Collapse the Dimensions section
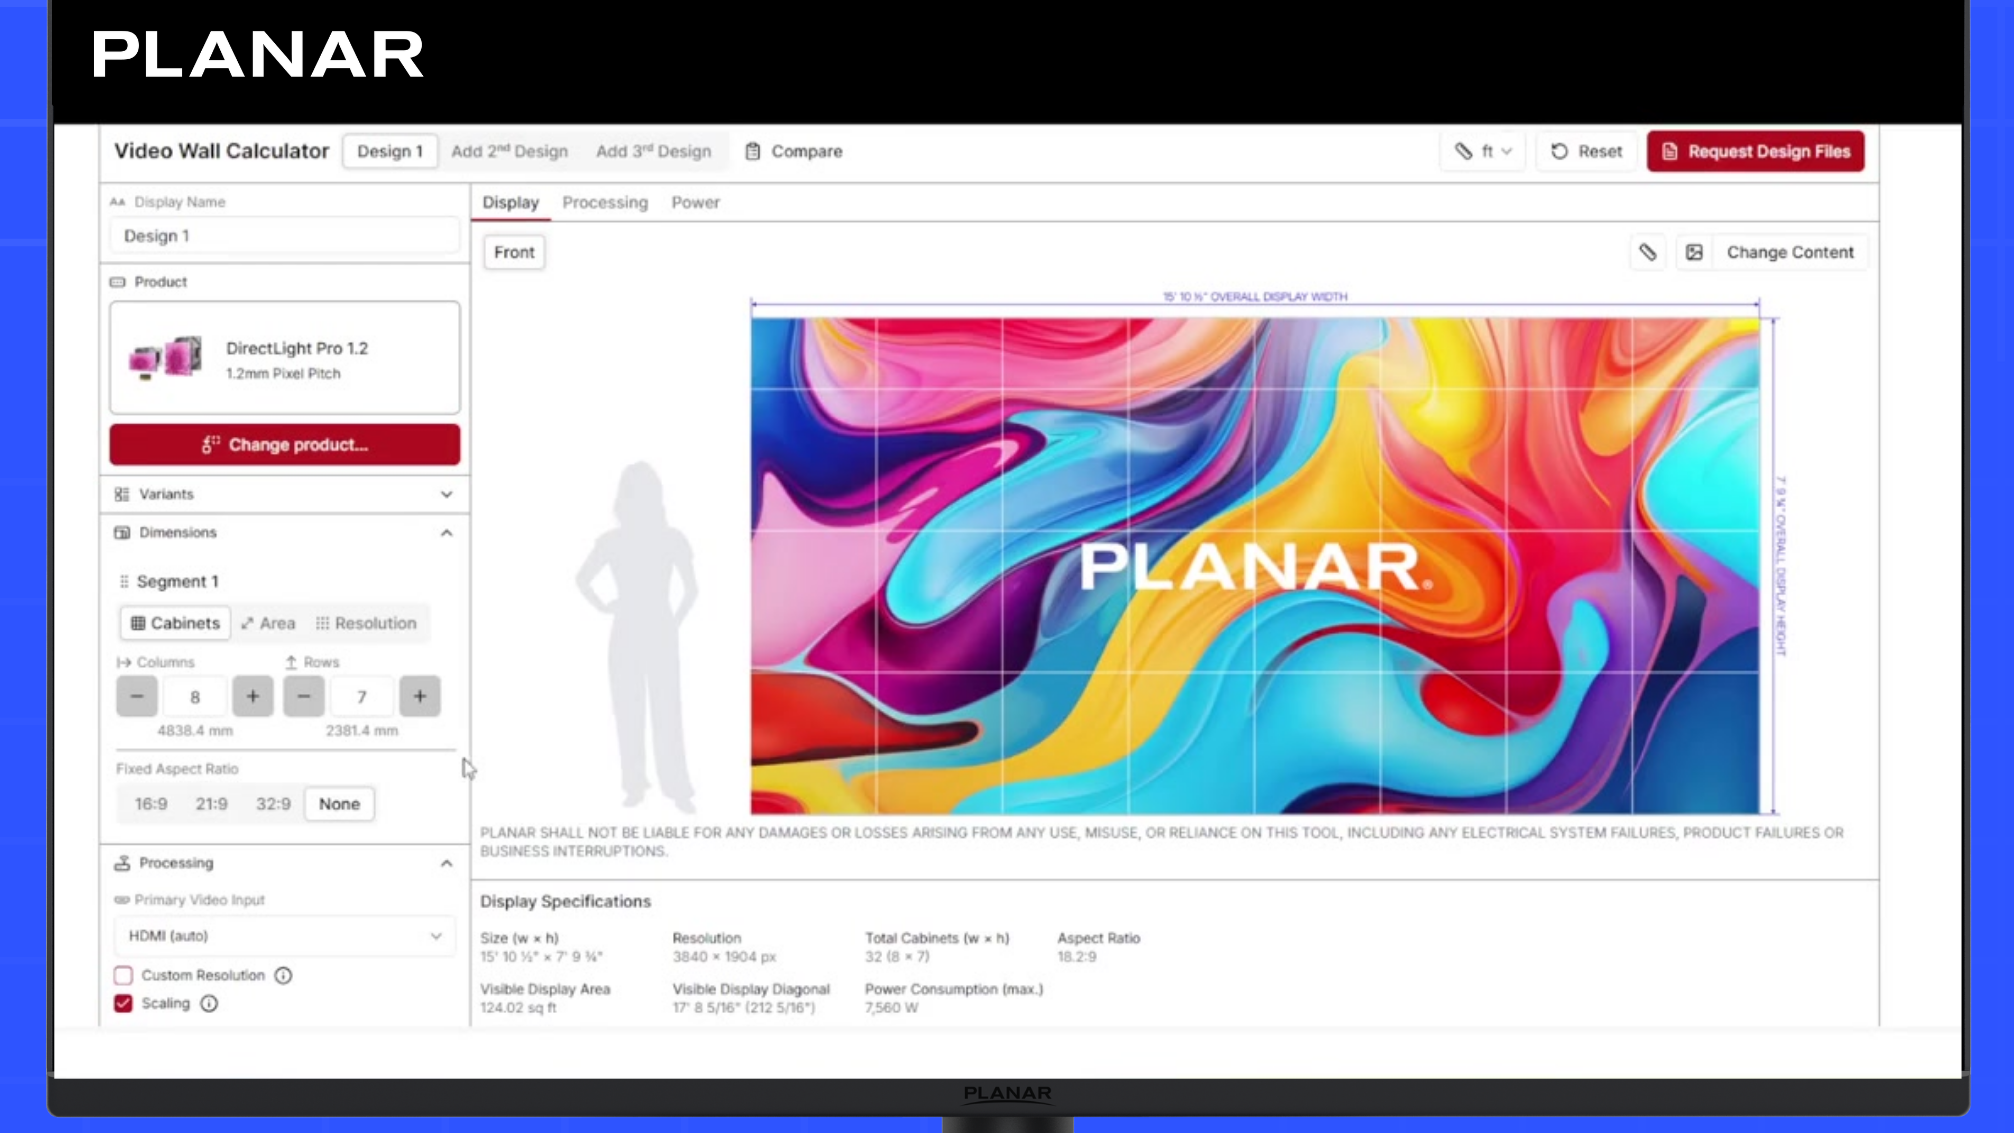The image size is (2014, 1133). [x=447, y=533]
